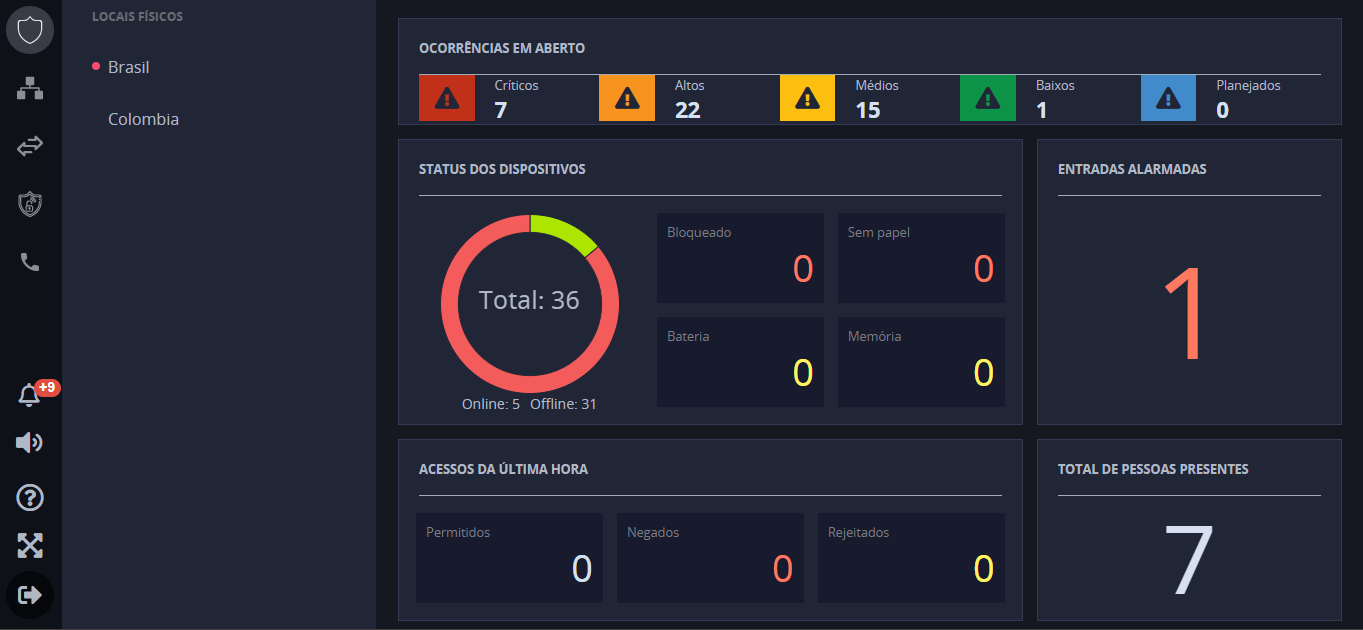Toggle the sound speaker icon
This screenshot has width=1363, height=630.
[30, 443]
